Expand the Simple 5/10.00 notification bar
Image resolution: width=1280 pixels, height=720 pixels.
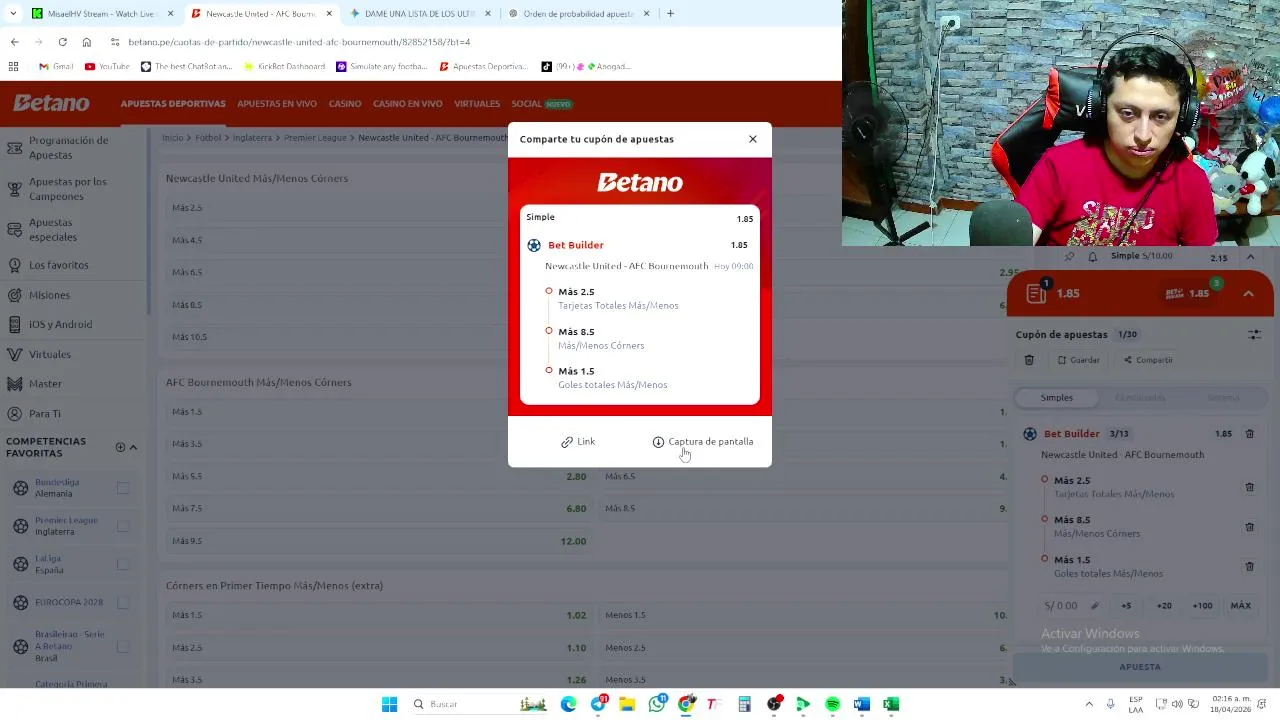click(1250, 257)
